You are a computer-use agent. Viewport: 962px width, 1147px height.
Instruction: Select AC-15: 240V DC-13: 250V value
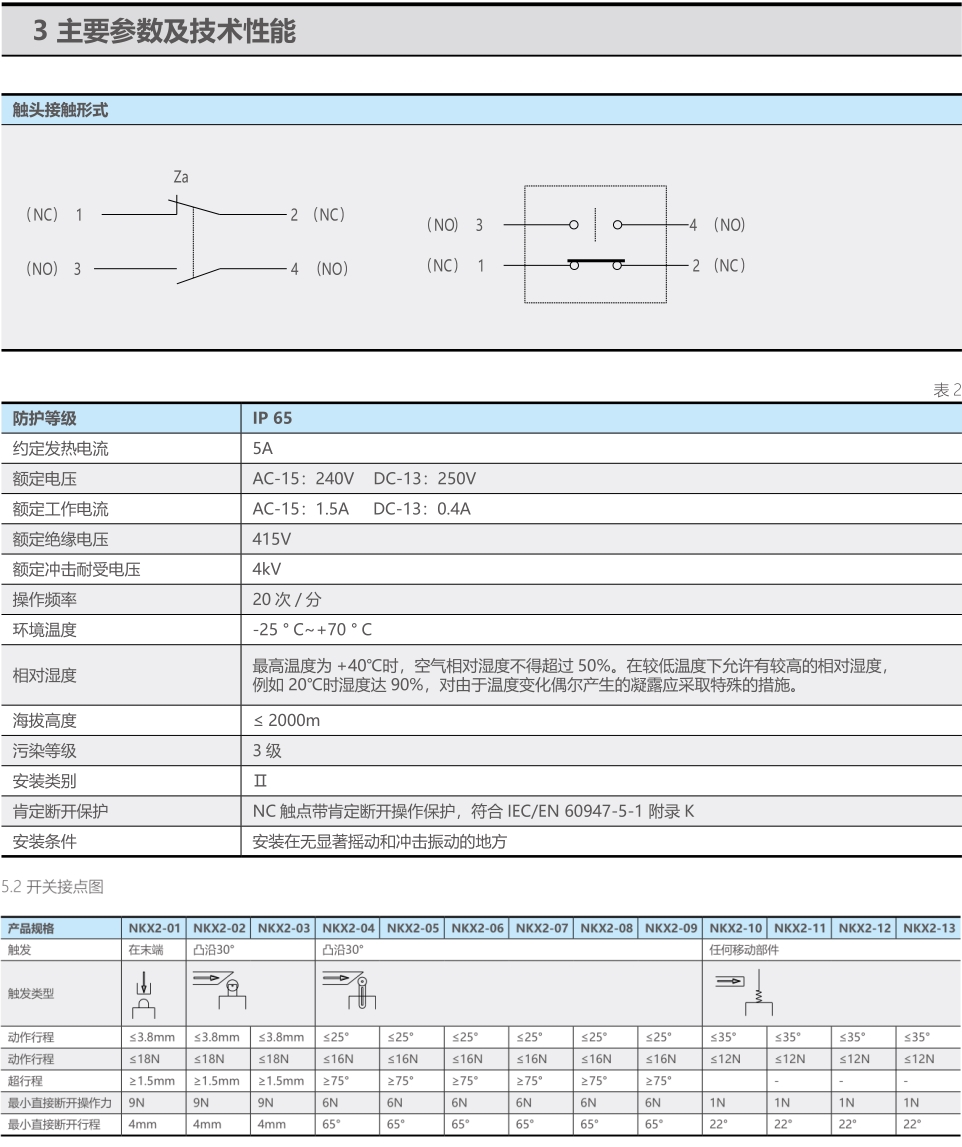click(364, 478)
